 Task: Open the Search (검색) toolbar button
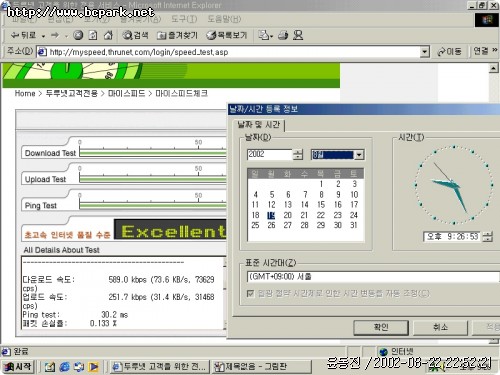(135, 35)
